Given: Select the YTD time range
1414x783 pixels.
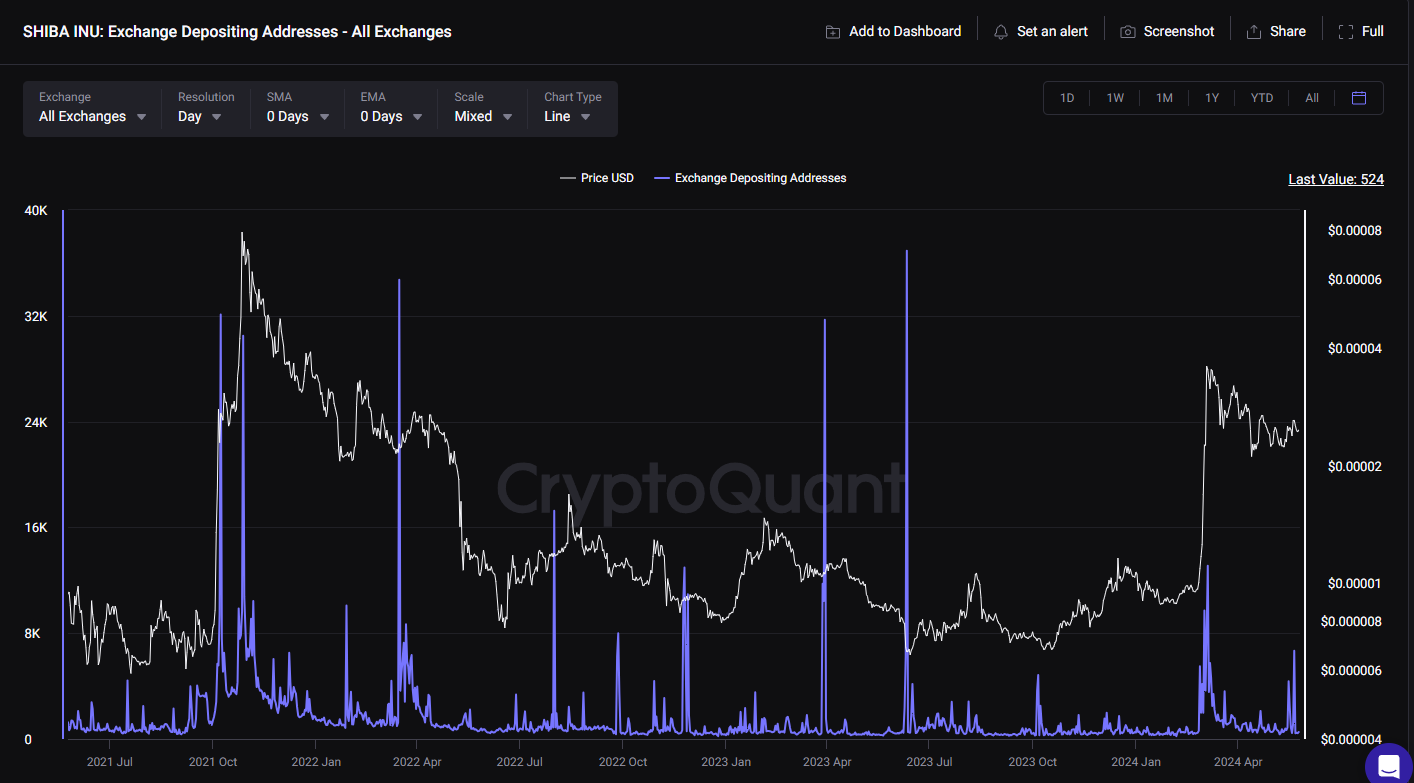Looking at the screenshot, I should click(x=1262, y=98).
